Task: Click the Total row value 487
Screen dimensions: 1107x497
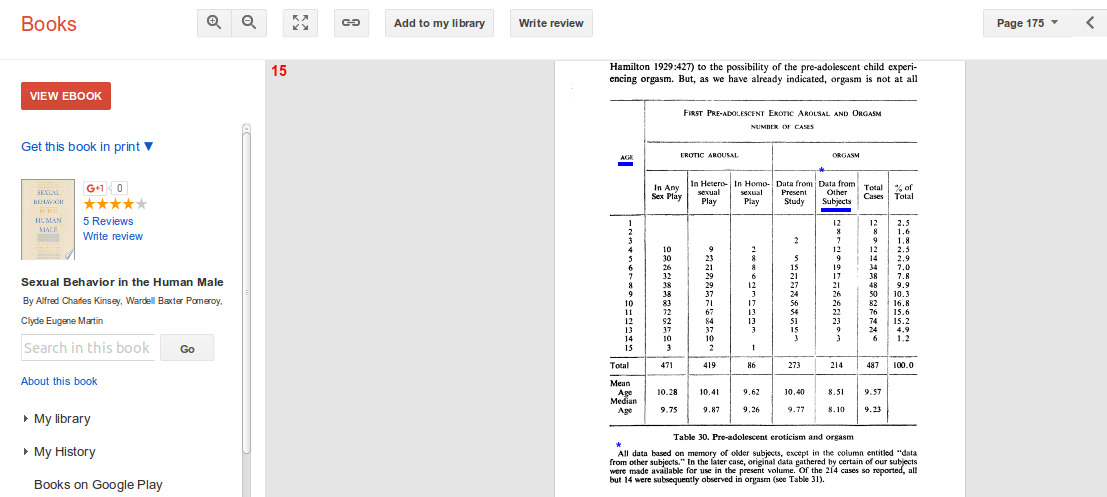Action: (x=873, y=366)
